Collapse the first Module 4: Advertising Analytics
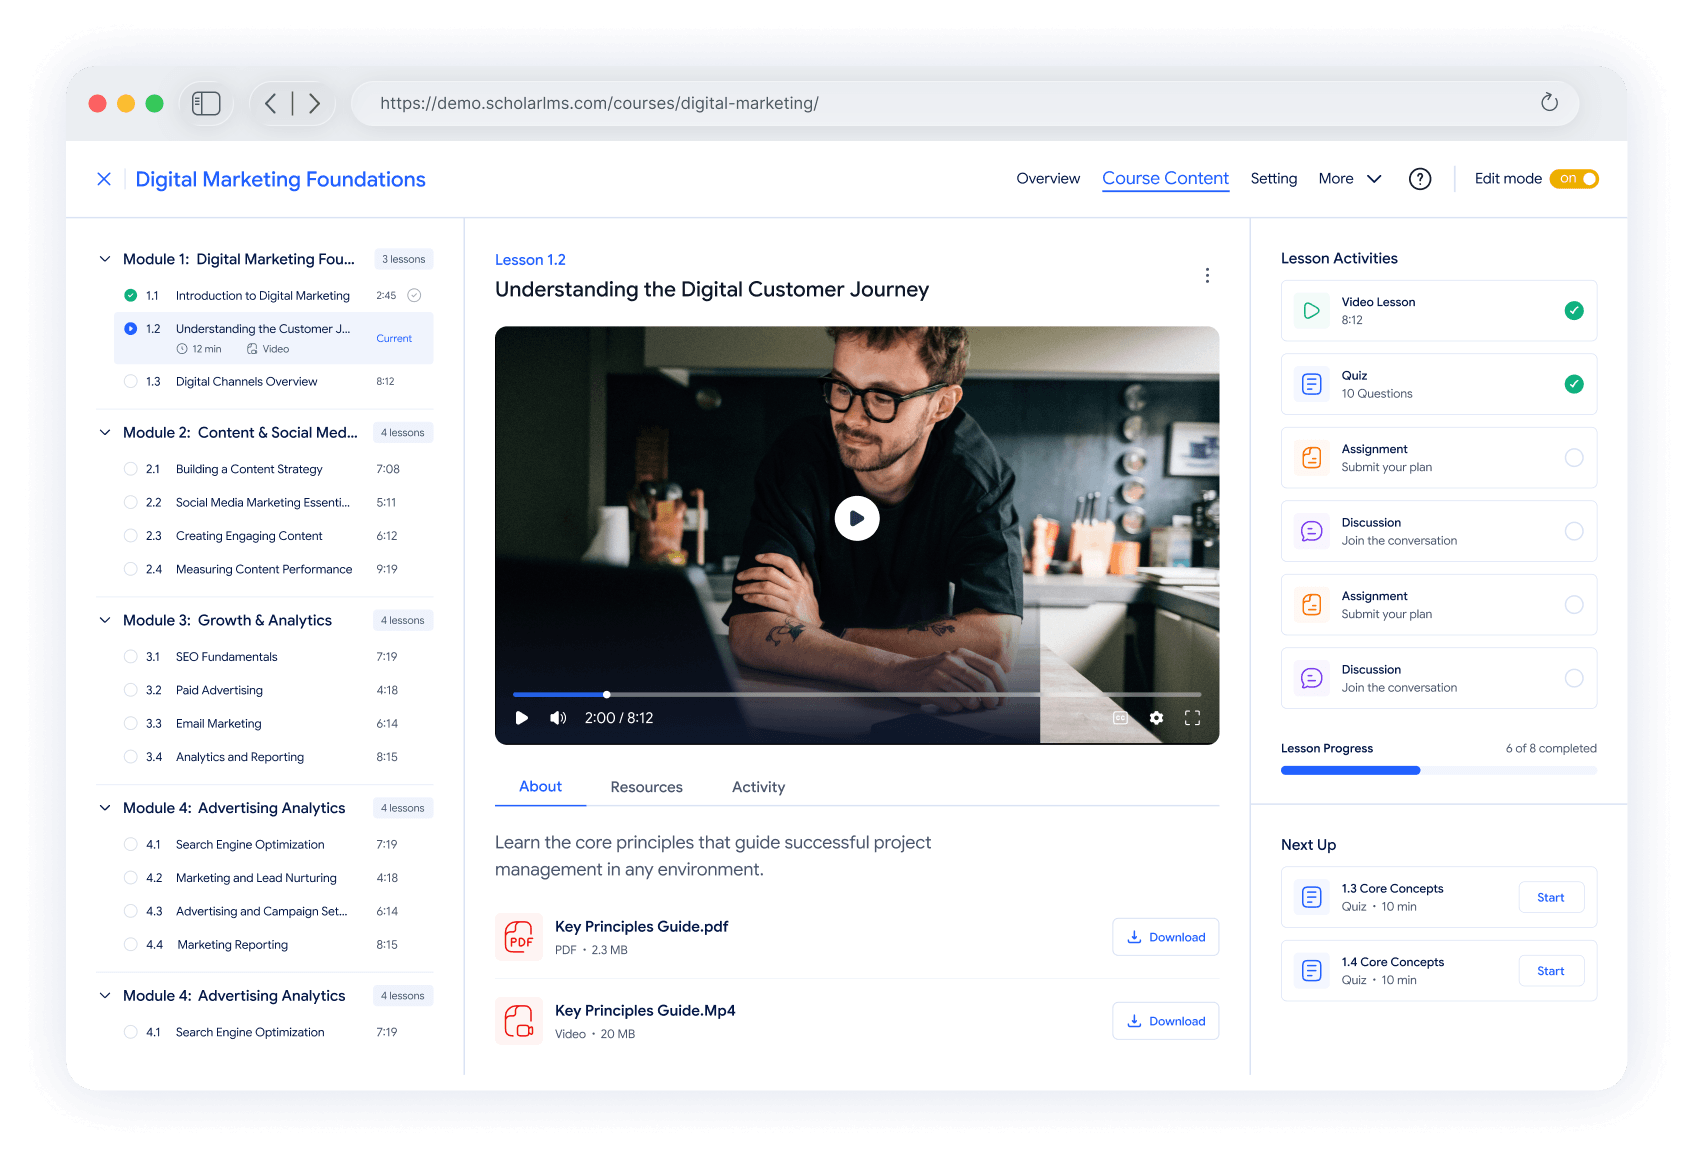This screenshot has width=1694, height=1157. (x=105, y=808)
